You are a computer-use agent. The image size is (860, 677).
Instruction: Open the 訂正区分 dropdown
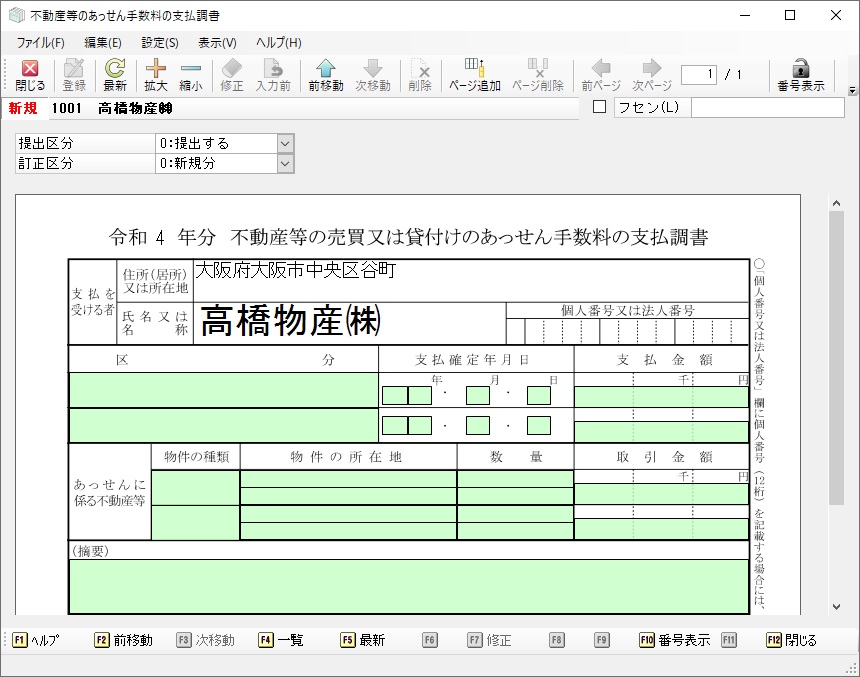pyautogui.click(x=285, y=163)
